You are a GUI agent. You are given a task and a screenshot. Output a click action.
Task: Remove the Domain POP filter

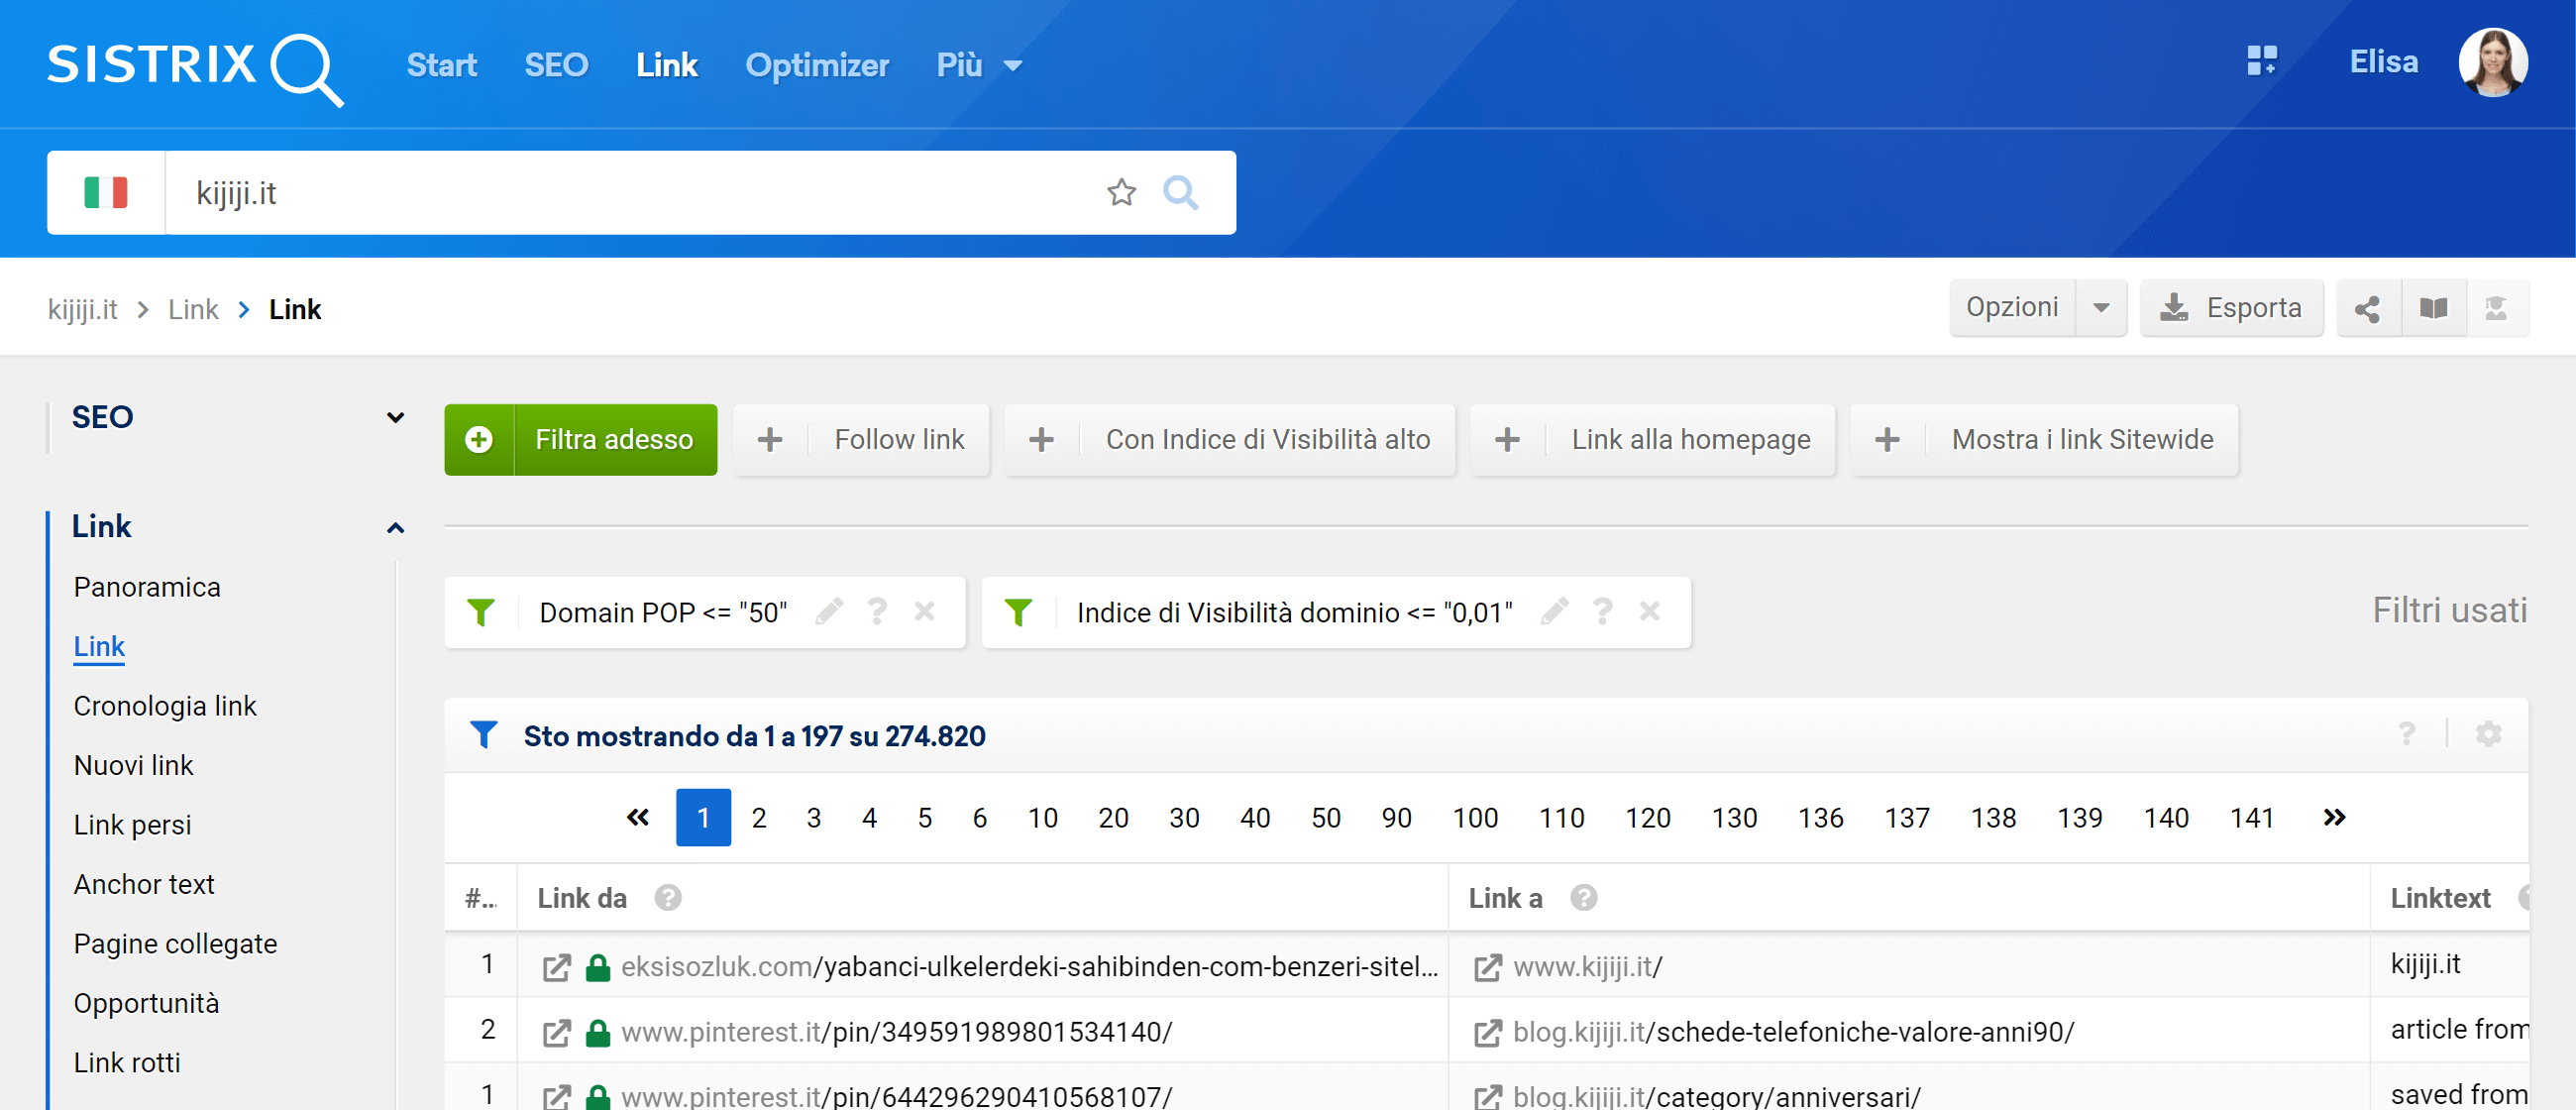(x=924, y=611)
